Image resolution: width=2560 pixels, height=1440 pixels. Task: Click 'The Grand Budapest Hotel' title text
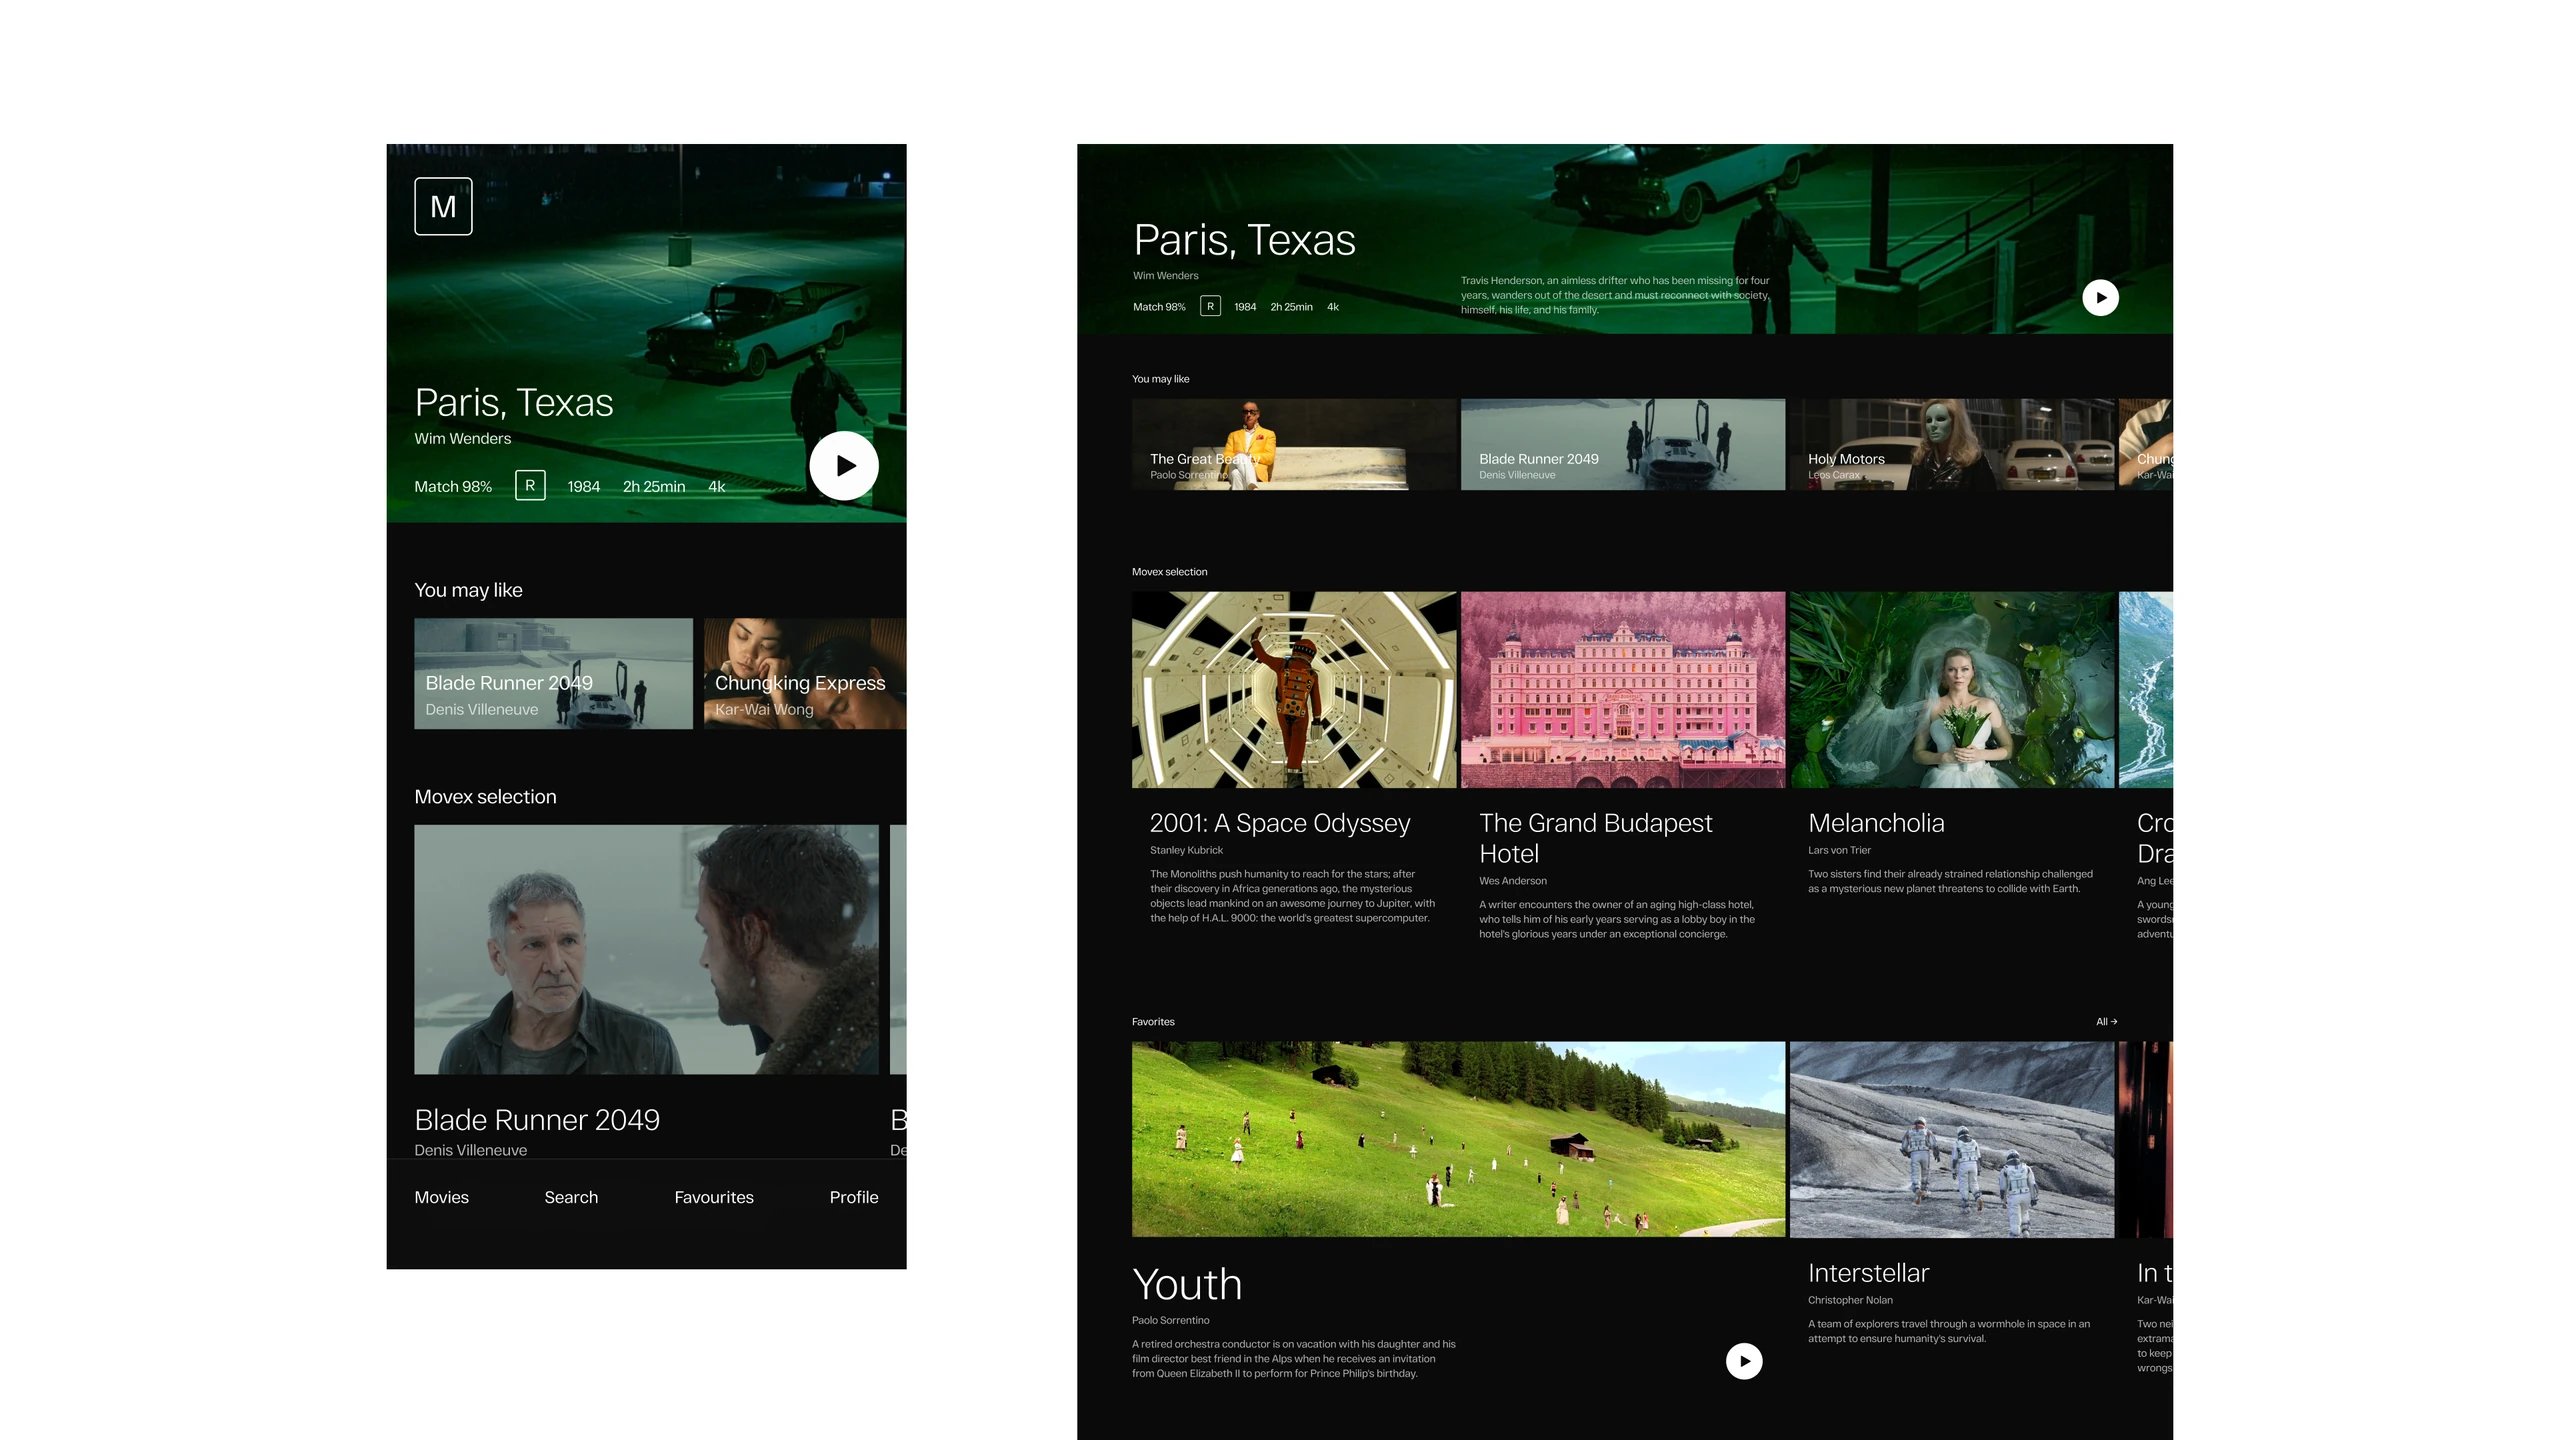pyautogui.click(x=1595, y=838)
